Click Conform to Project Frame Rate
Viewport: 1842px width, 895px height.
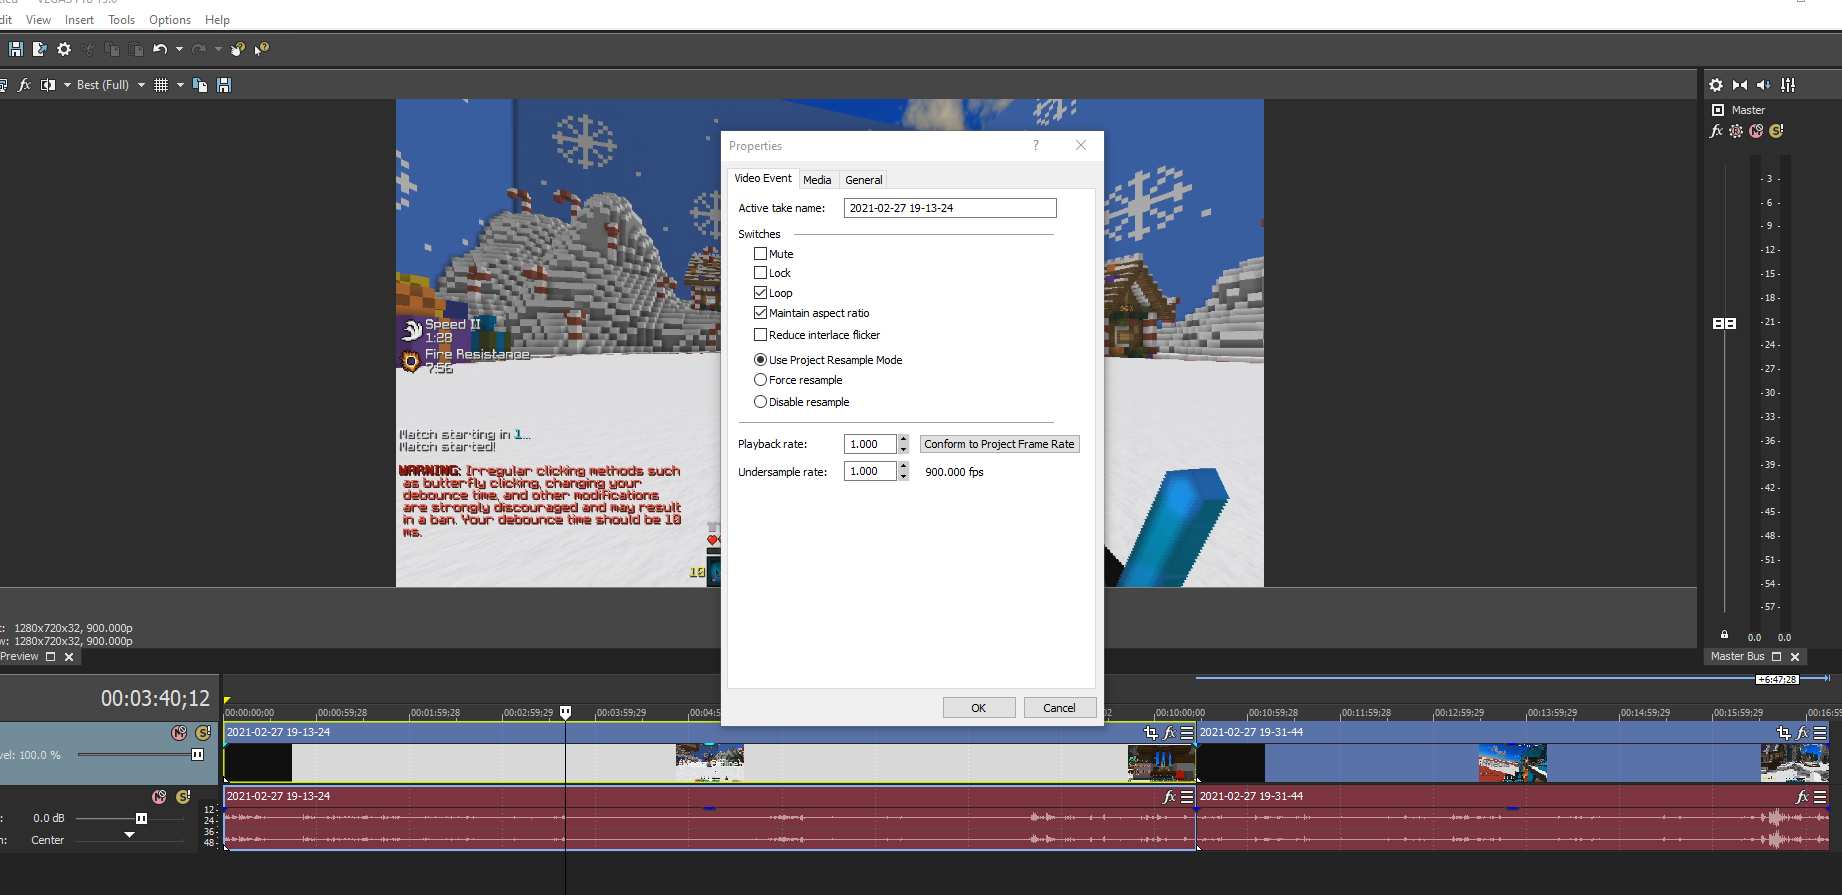(1000, 444)
